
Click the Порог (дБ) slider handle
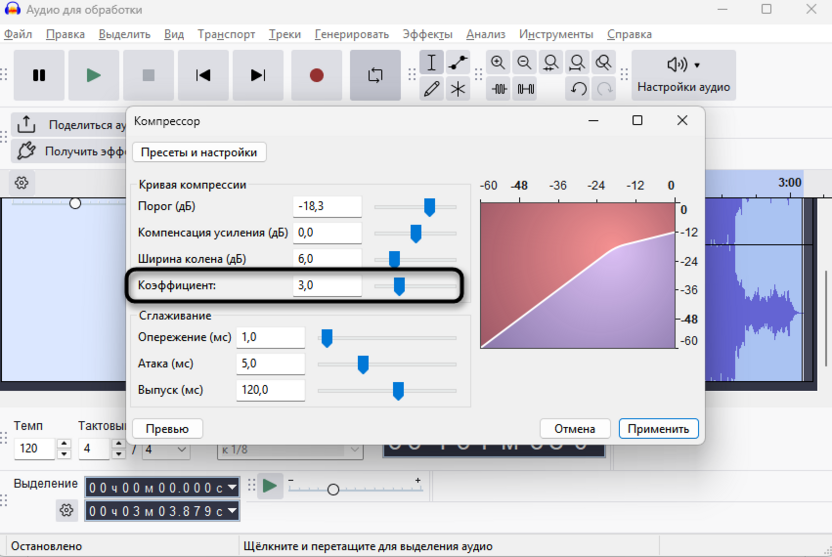coord(429,207)
